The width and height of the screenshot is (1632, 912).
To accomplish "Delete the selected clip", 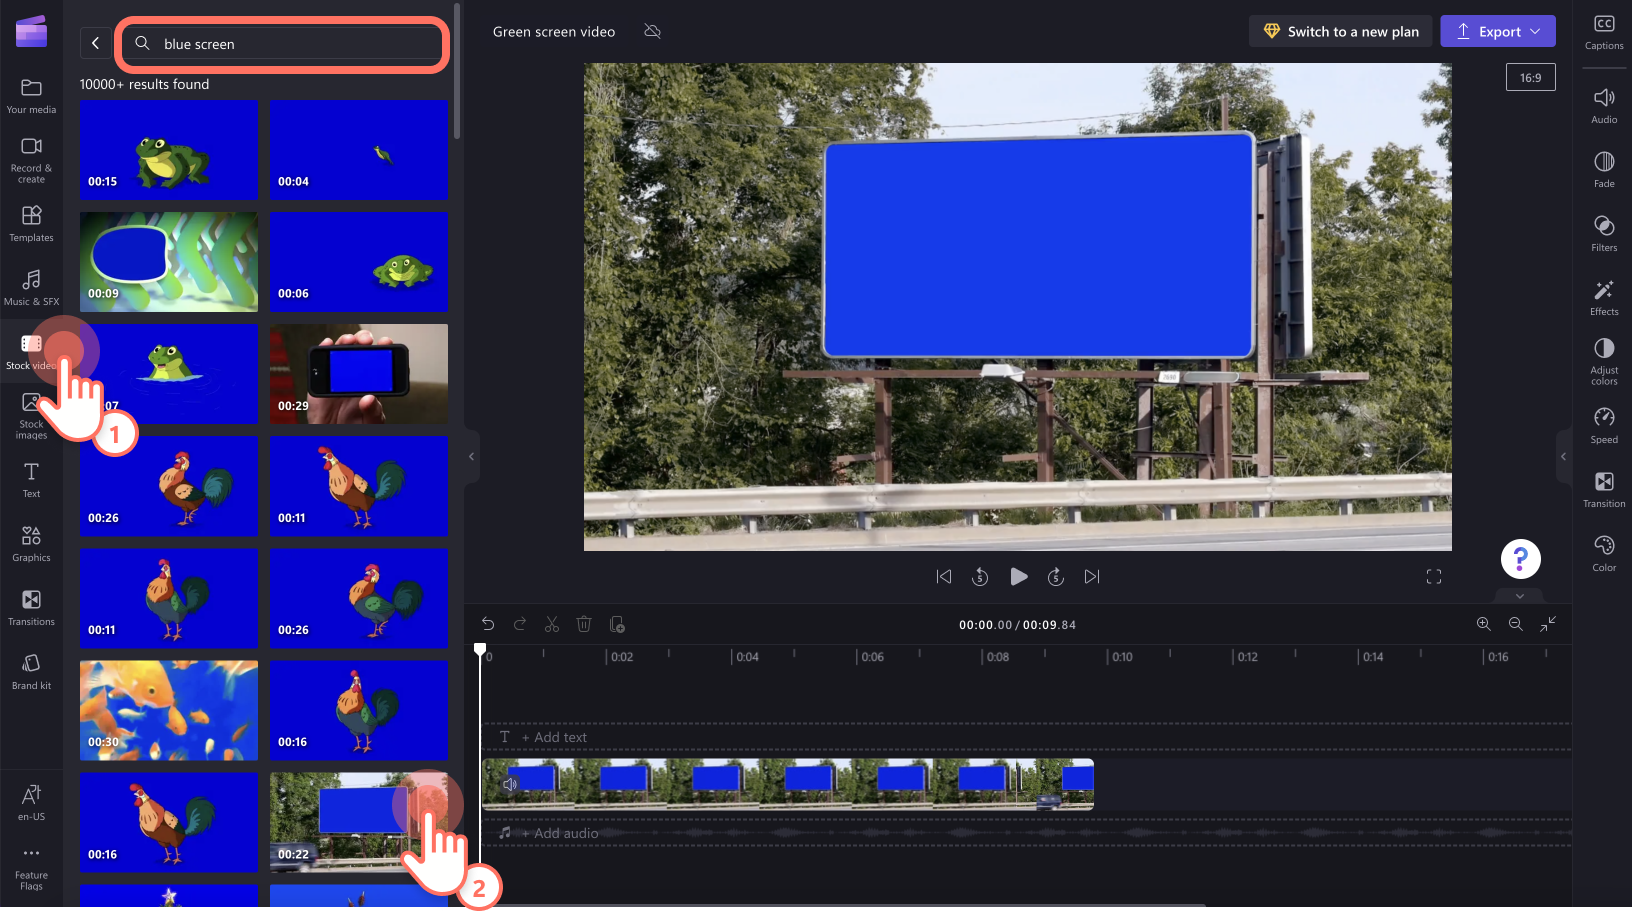I will (584, 625).
